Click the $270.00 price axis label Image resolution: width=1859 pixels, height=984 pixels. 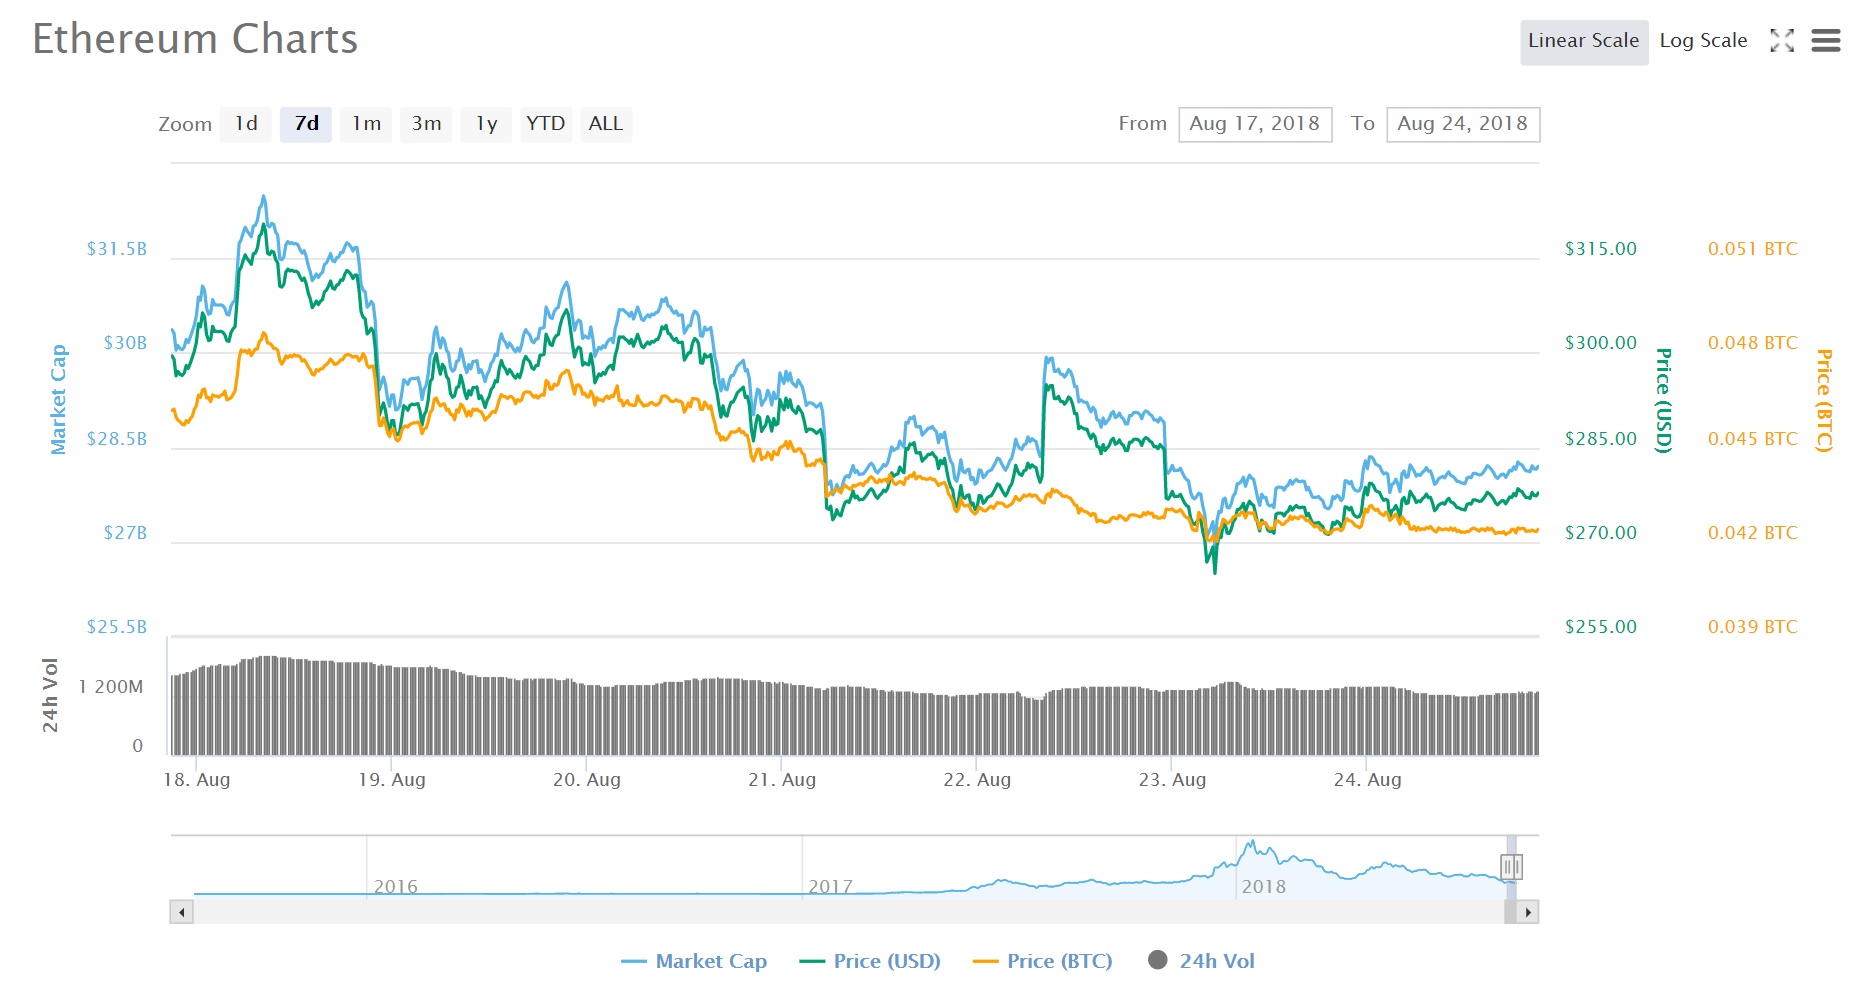1601,533
